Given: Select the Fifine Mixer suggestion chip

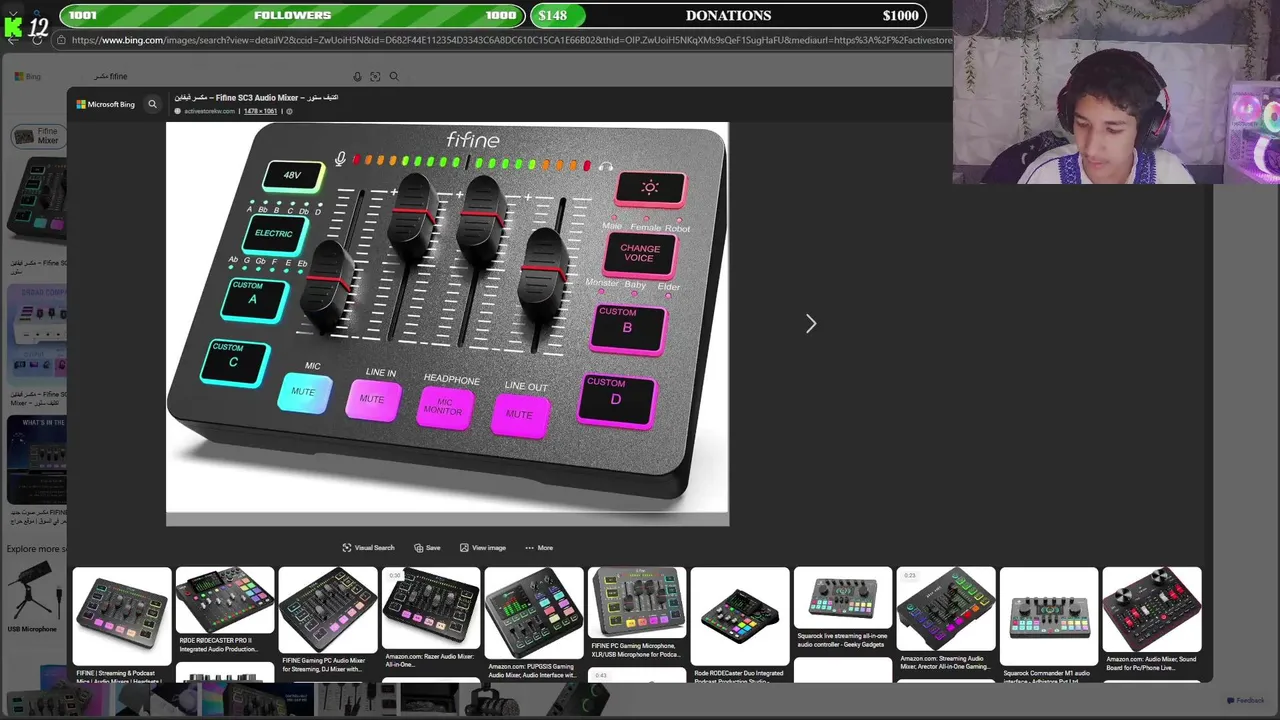Looking at the screenshot, I should [x=38, y=136].
